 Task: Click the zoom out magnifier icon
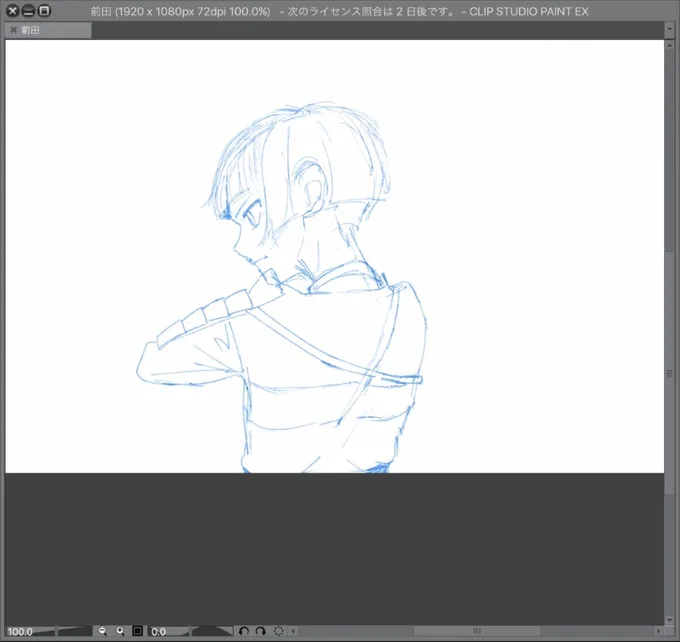pos(102,631)
